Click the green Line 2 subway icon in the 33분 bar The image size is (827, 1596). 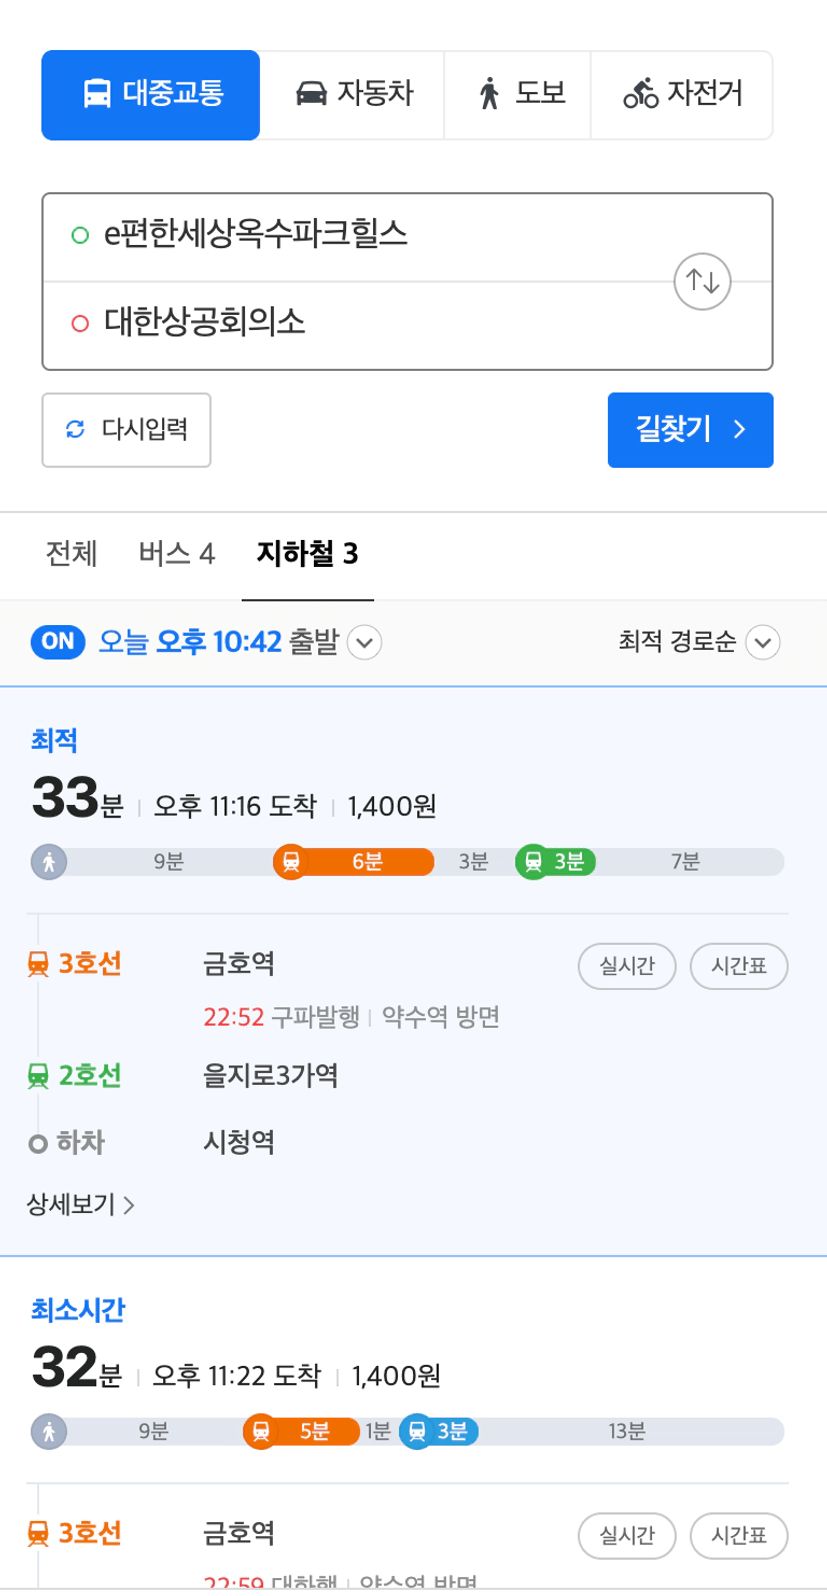click(x=533, y=861)
